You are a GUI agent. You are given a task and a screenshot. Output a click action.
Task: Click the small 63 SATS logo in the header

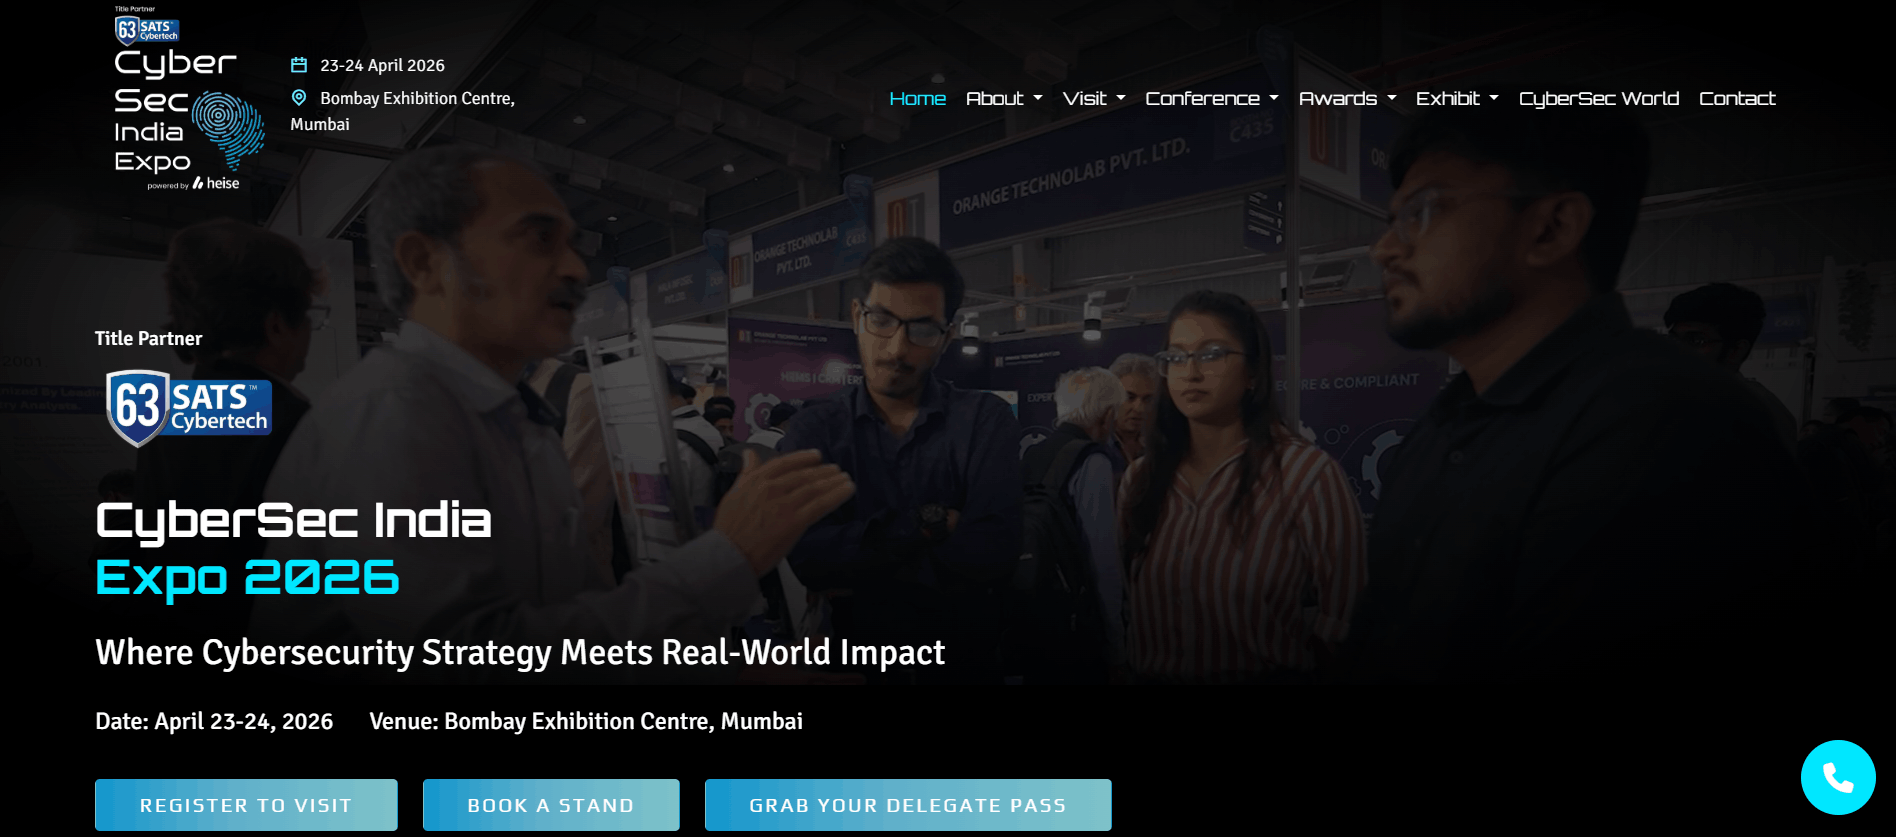click(x=147, y=30)
